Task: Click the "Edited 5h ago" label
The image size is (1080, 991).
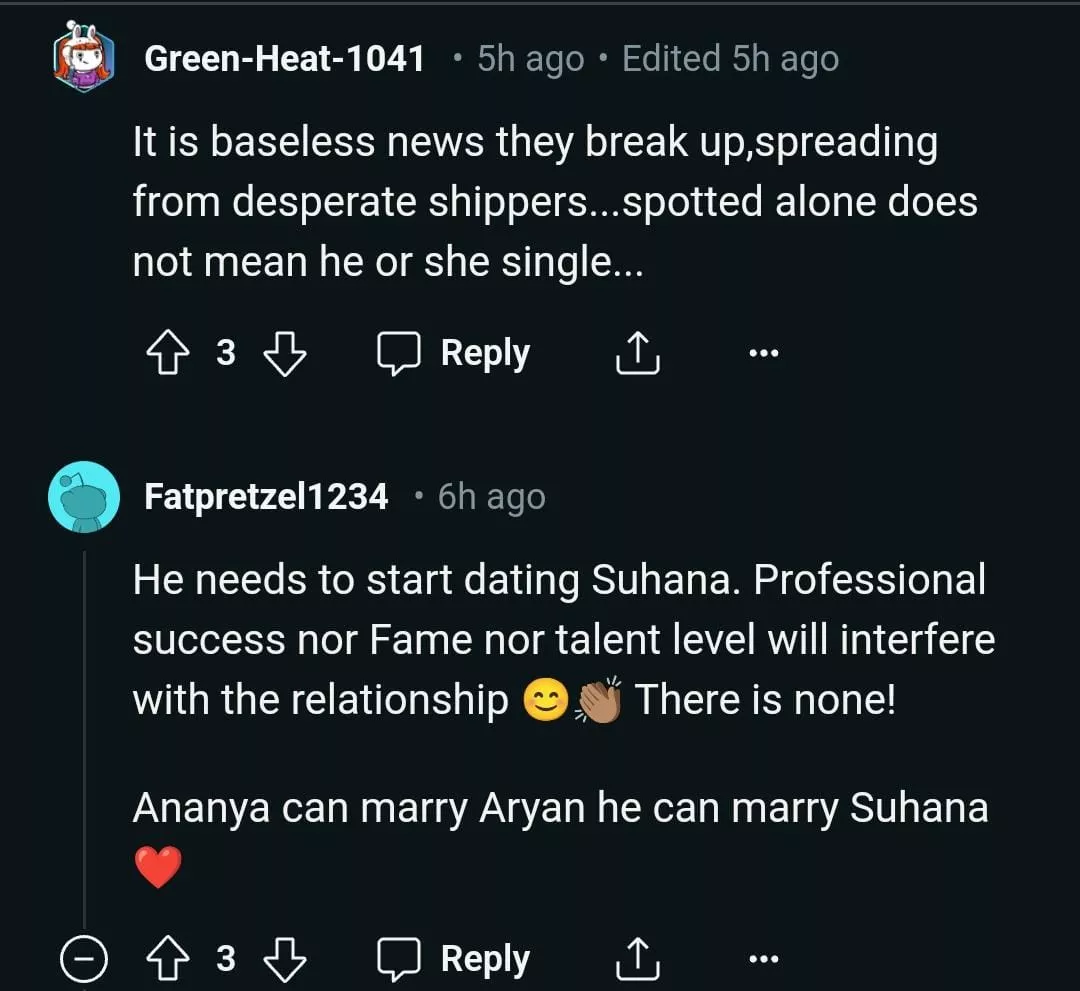Action: 730,59
